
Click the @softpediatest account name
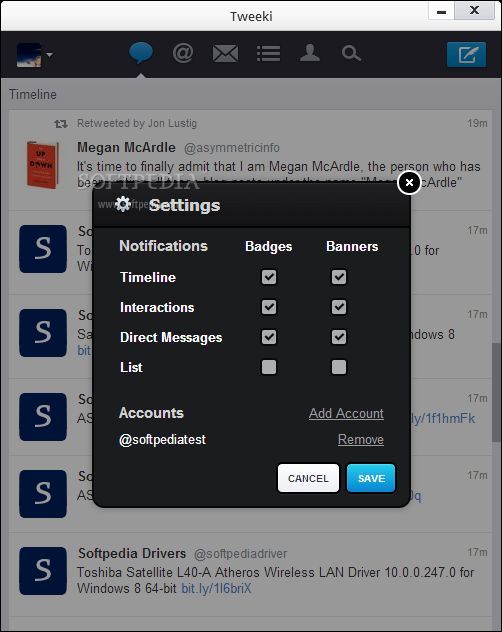pos(162,439)
